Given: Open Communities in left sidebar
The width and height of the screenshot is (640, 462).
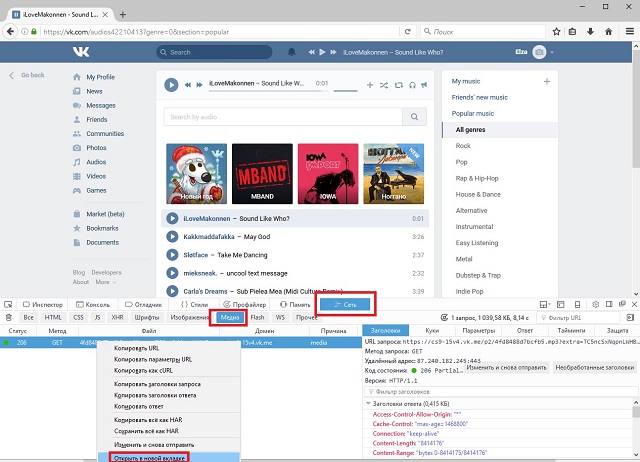Looking at the screenshot, I should pos(105,134).
